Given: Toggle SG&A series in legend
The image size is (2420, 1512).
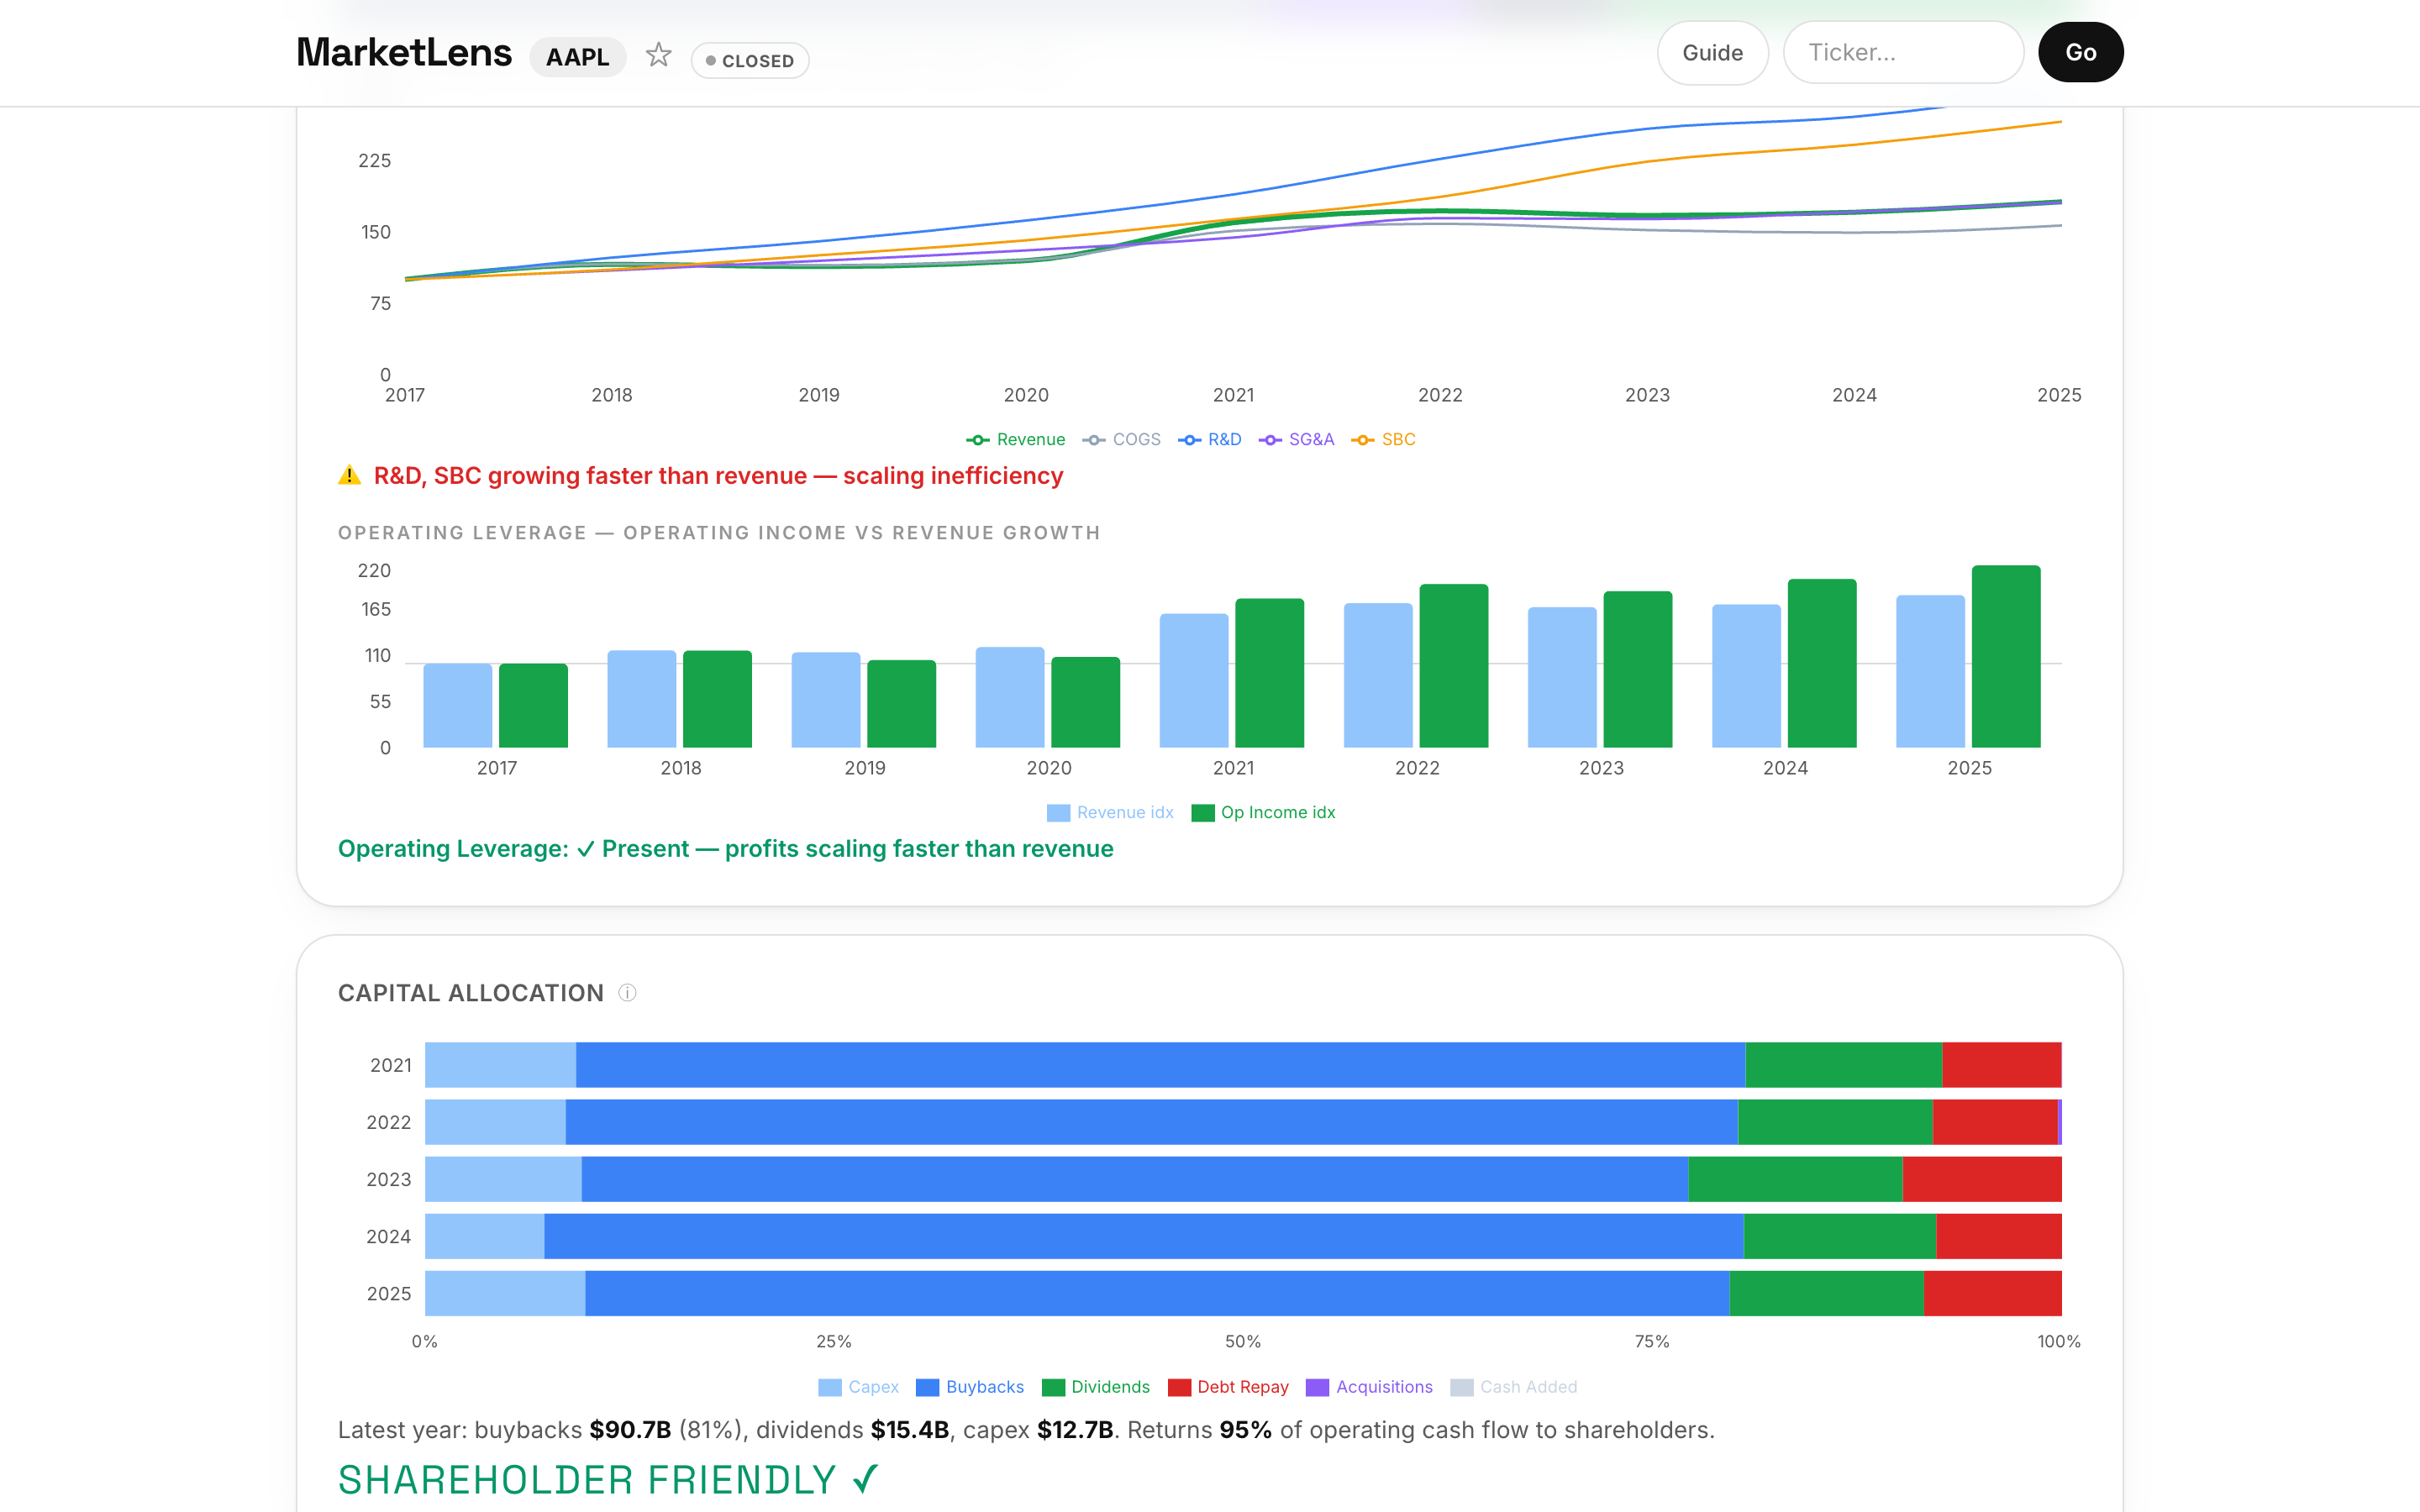Looking at the screenshot, I should (1296, 439).
